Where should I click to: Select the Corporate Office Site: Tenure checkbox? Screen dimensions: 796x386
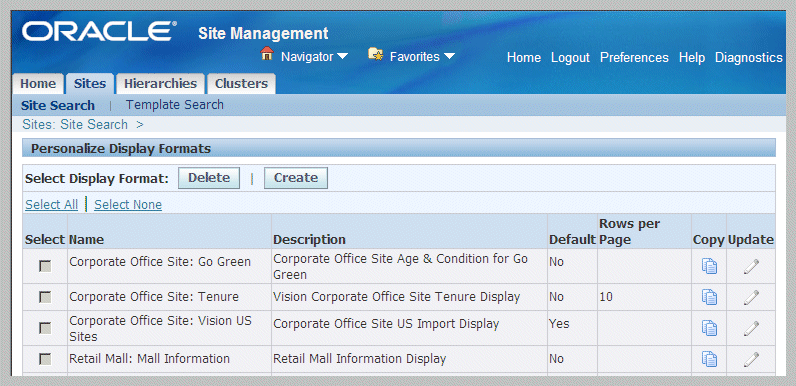tap(45, 298)
